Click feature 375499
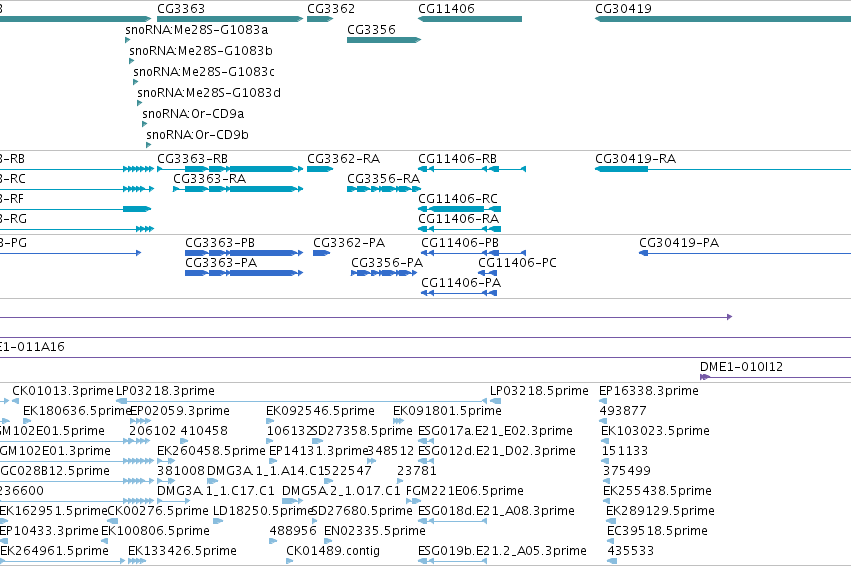Viewport: 851px width, 566px height. [627, 471]
